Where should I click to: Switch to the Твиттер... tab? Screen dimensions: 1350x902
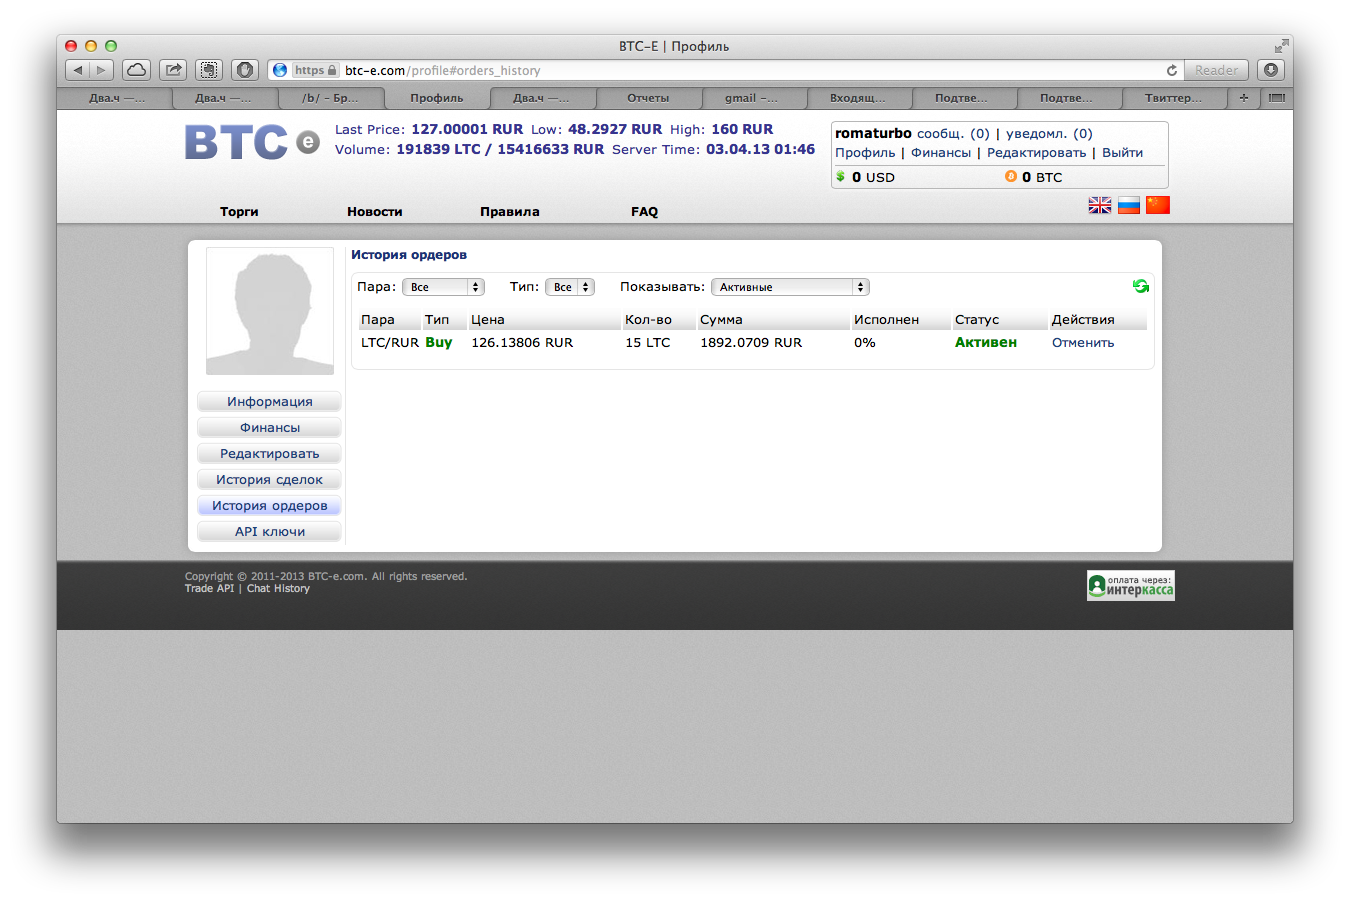1174,98
